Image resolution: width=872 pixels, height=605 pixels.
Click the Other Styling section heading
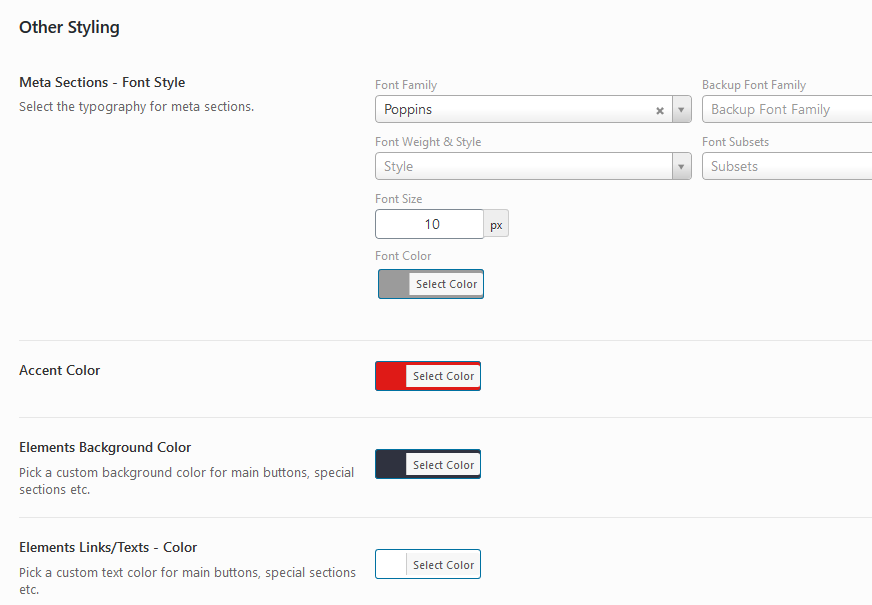[x=69, y=27]
